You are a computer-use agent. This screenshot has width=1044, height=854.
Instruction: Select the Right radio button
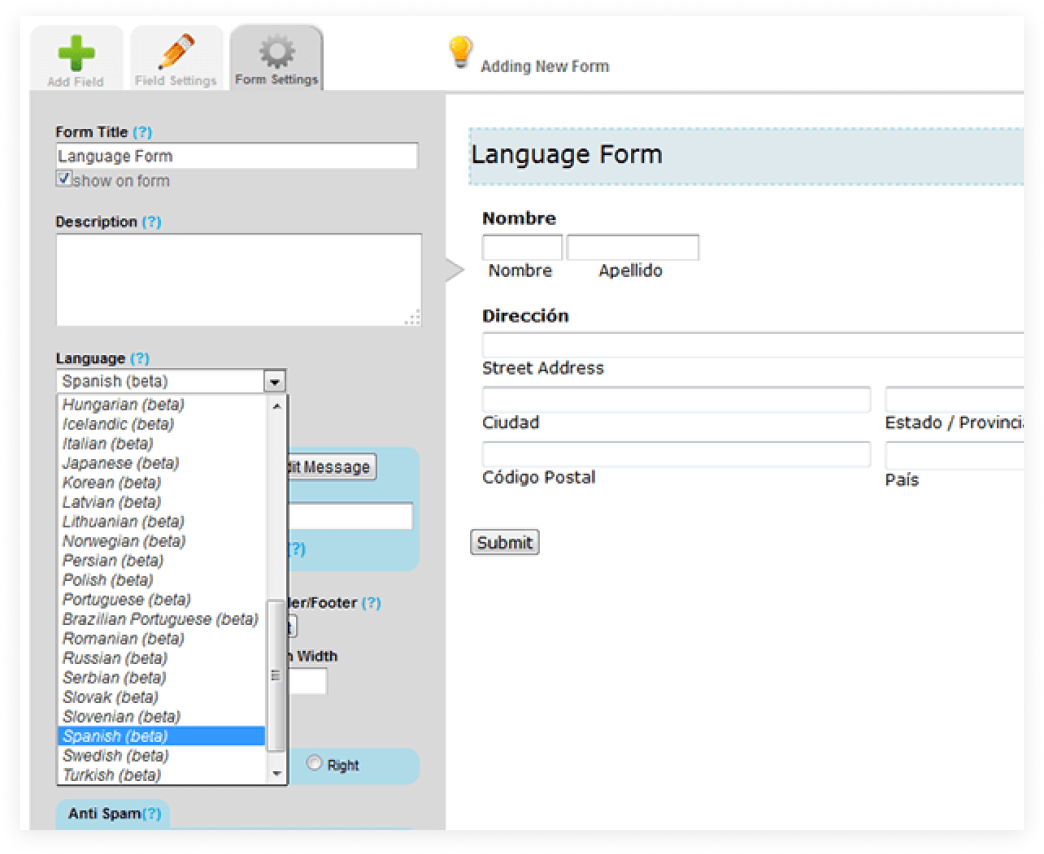point(314,763)
